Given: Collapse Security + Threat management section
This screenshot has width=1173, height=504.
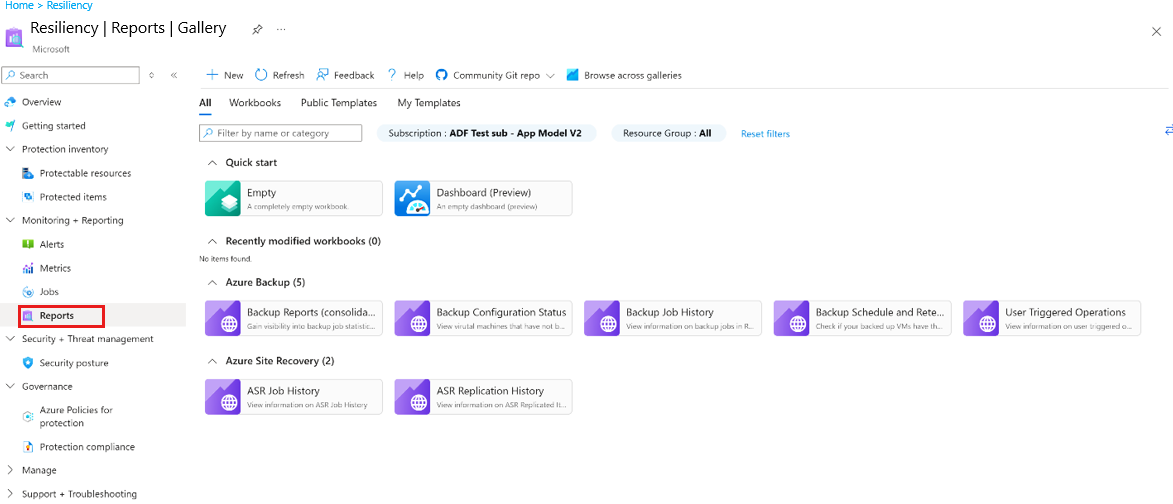Looking at the screenshot, I should pyautogui.click(x=10, y=339).
